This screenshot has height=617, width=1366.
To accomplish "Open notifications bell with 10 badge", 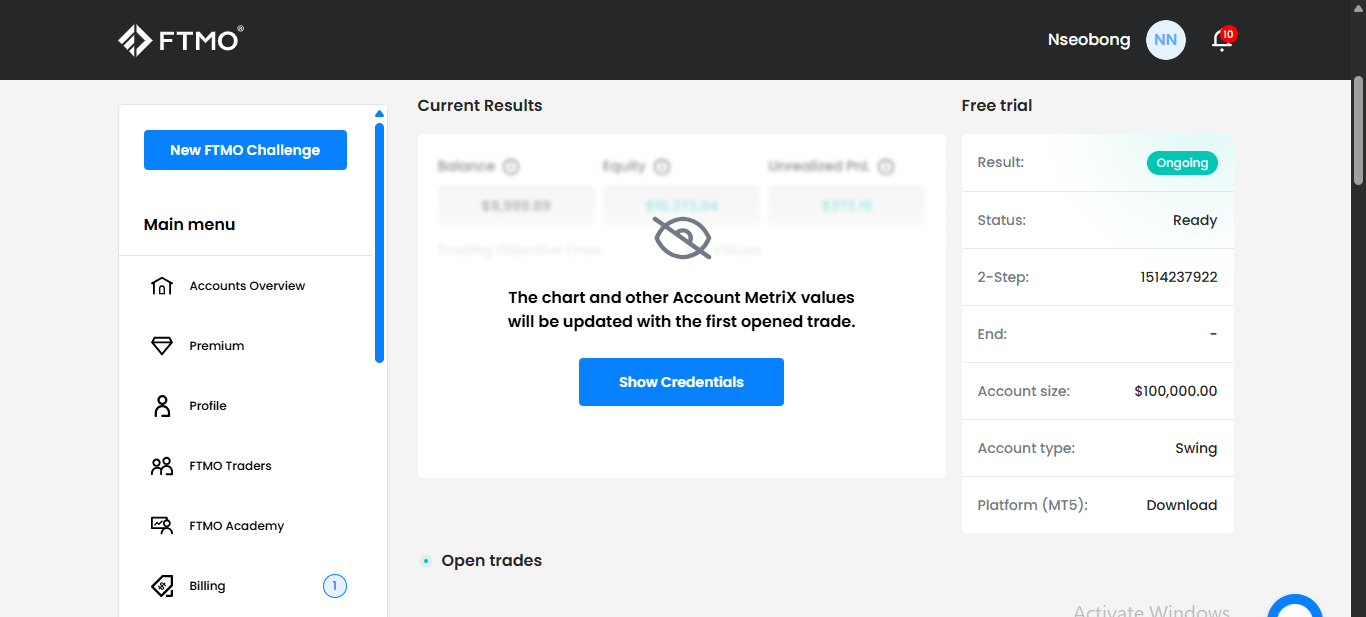I will point(1223,39).
